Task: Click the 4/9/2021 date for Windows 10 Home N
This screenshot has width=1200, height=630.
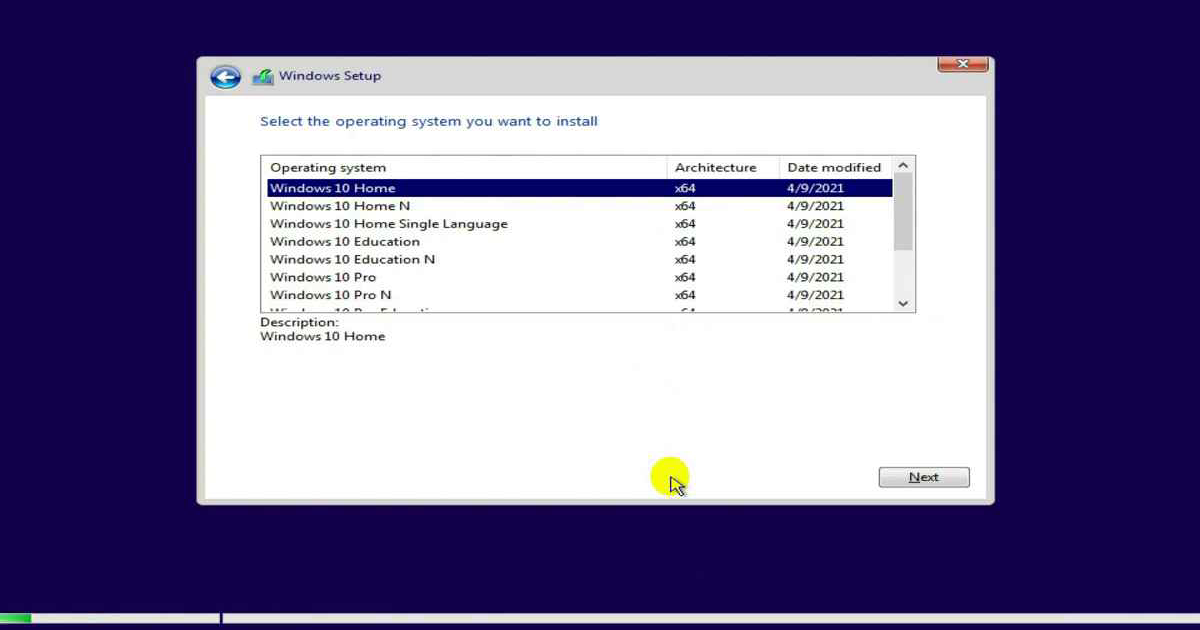Action: [x=815, y=206]
